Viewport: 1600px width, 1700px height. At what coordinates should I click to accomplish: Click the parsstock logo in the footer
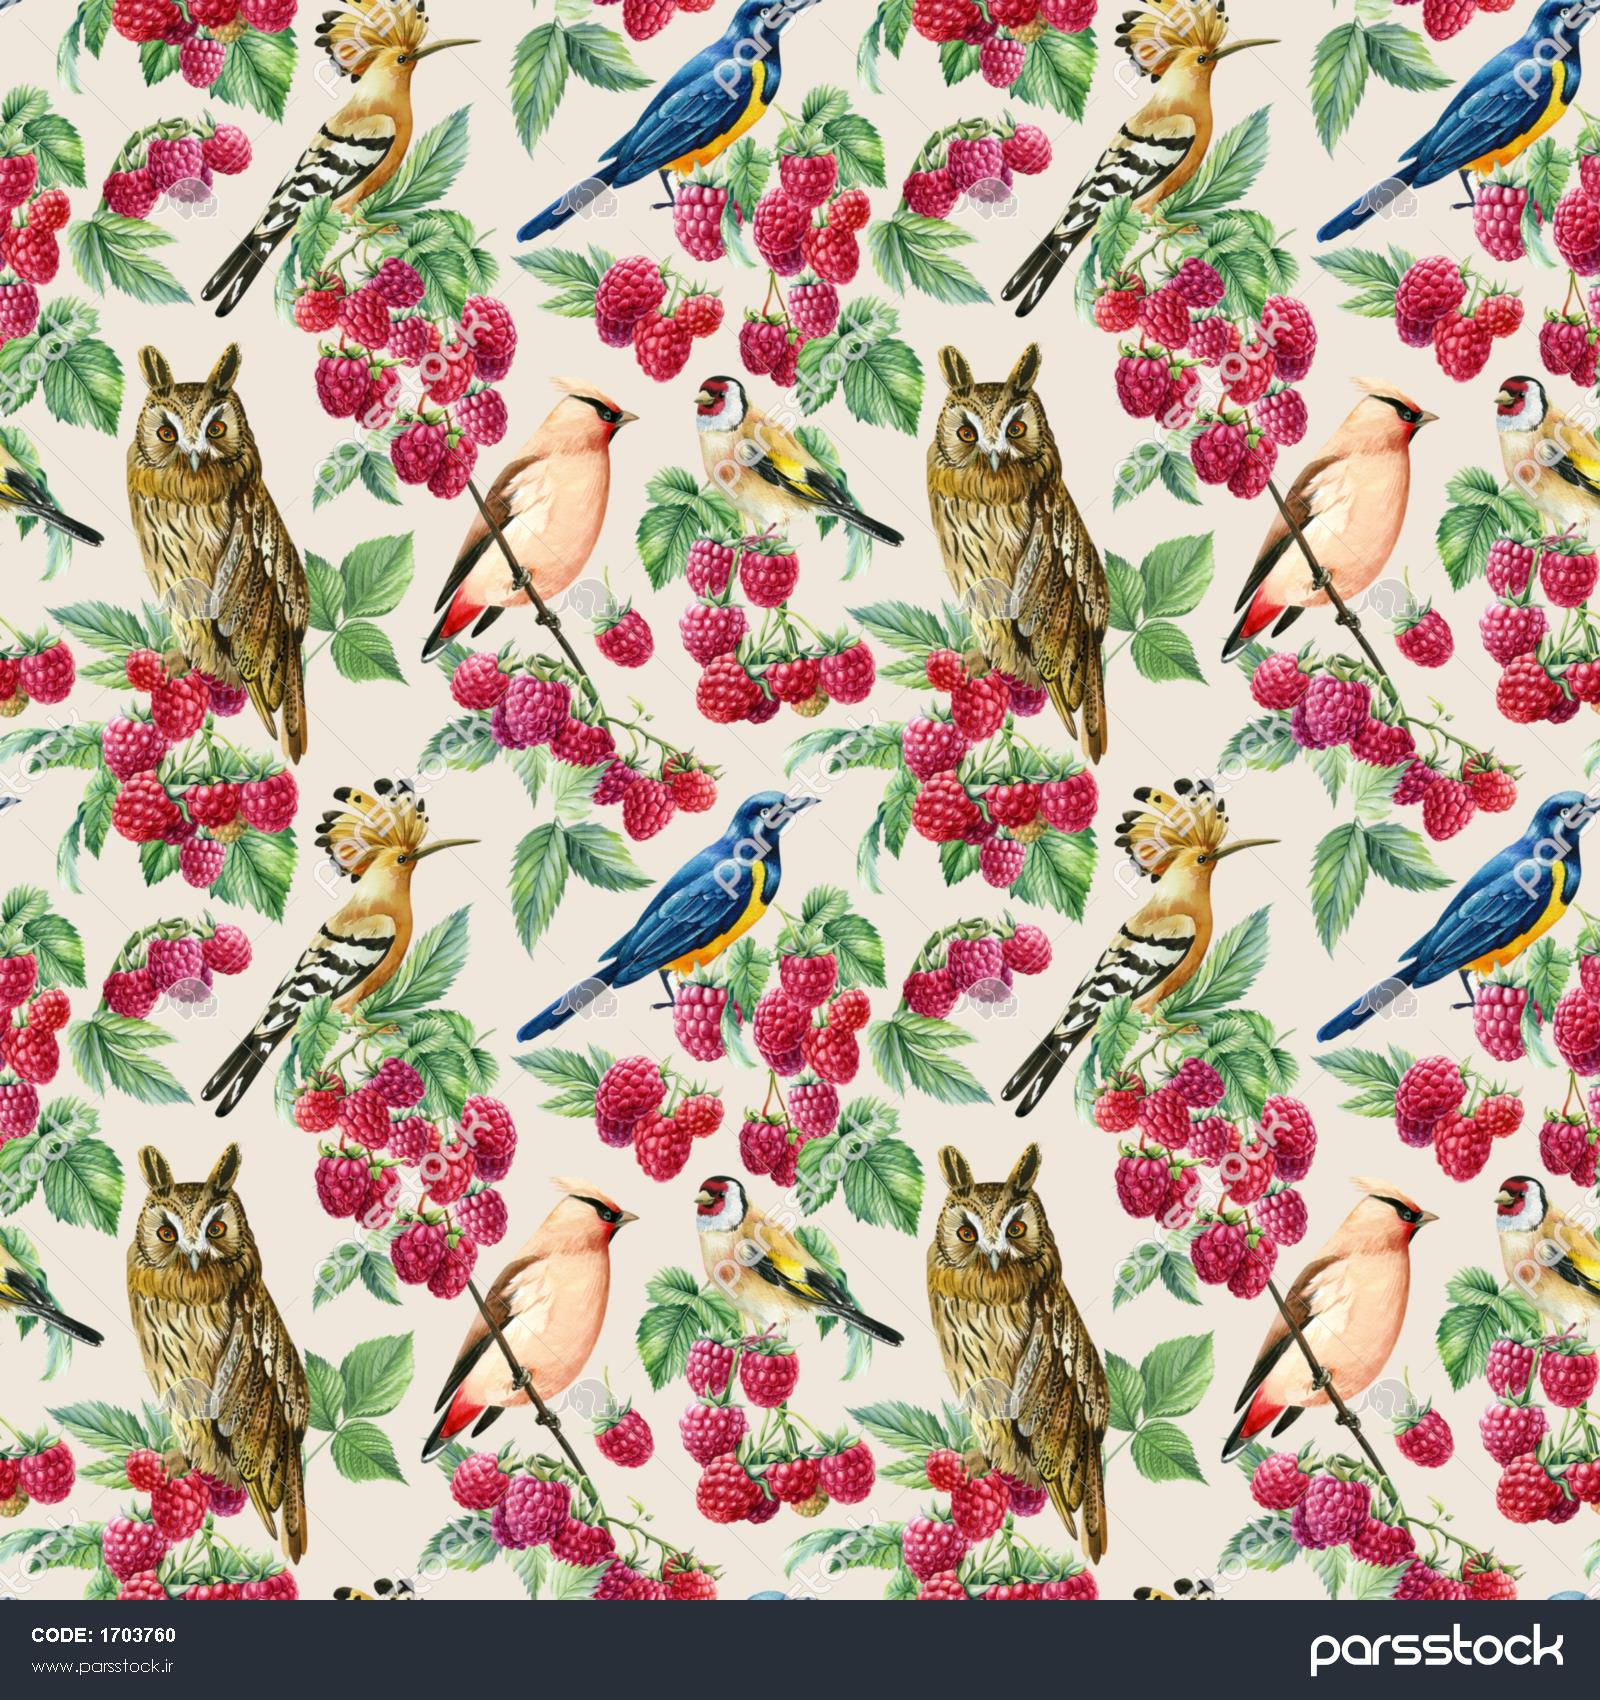pos(1436,1648)
